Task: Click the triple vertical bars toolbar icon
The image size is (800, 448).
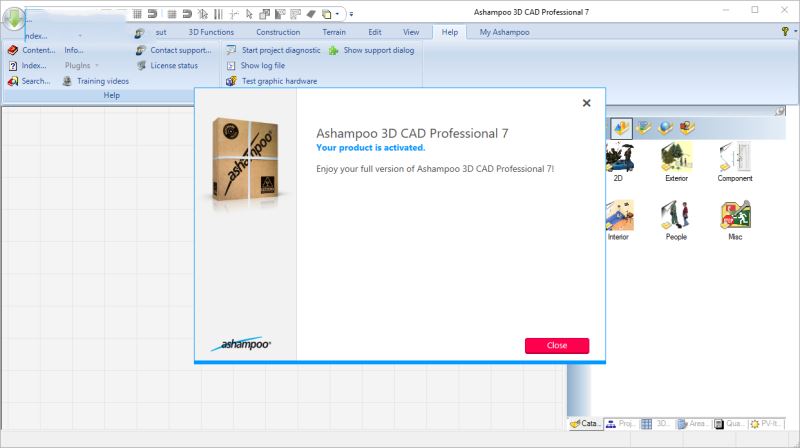Action: coord(218,14)
